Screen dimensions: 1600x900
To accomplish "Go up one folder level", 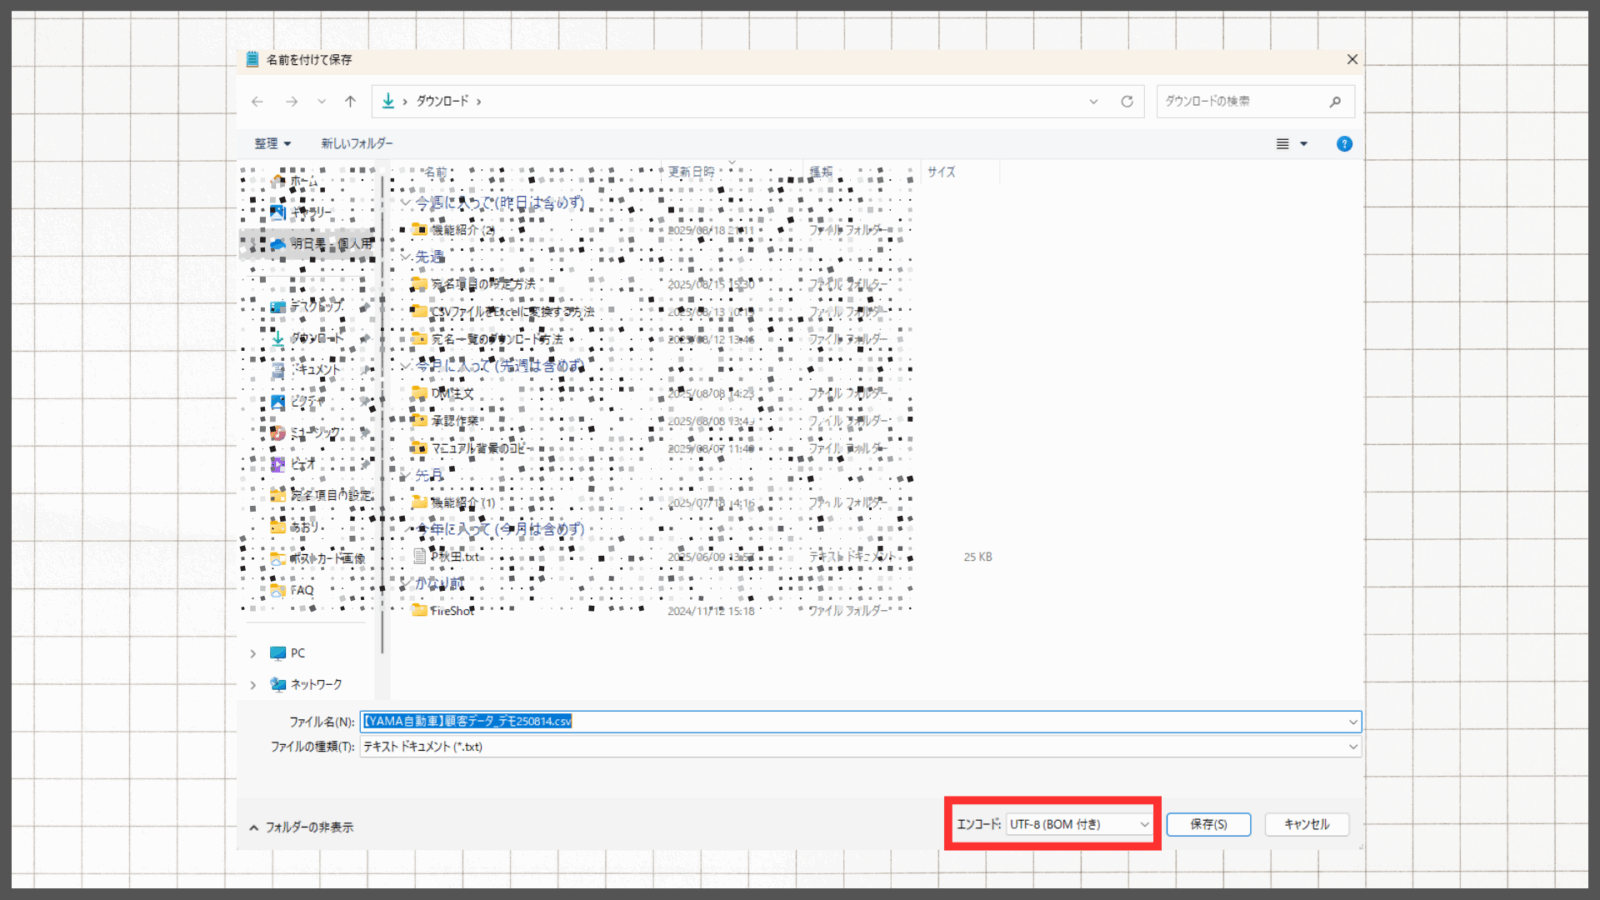I will 350,101.
